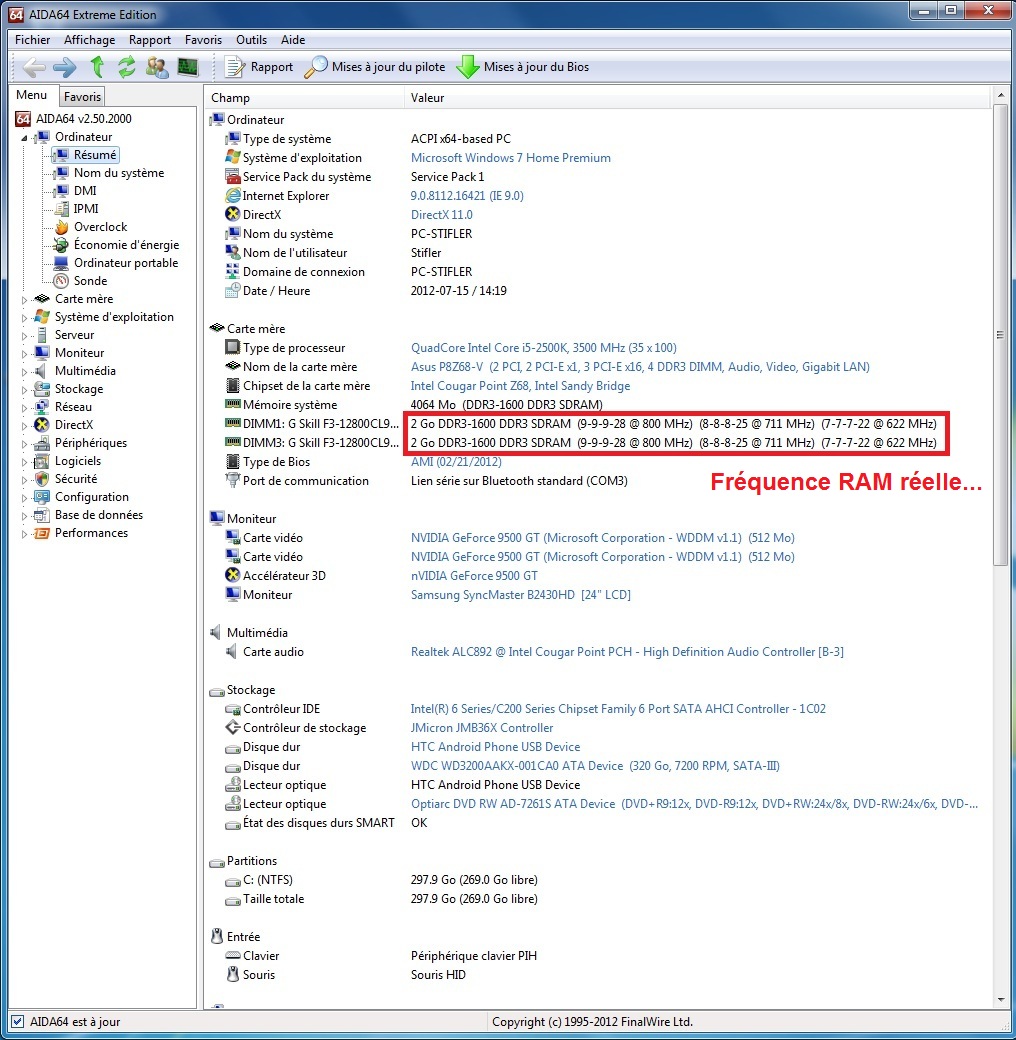Open the users icon in the toolbar
Viewport: 1016px width, 1040px height.
(x=156, y=67)
